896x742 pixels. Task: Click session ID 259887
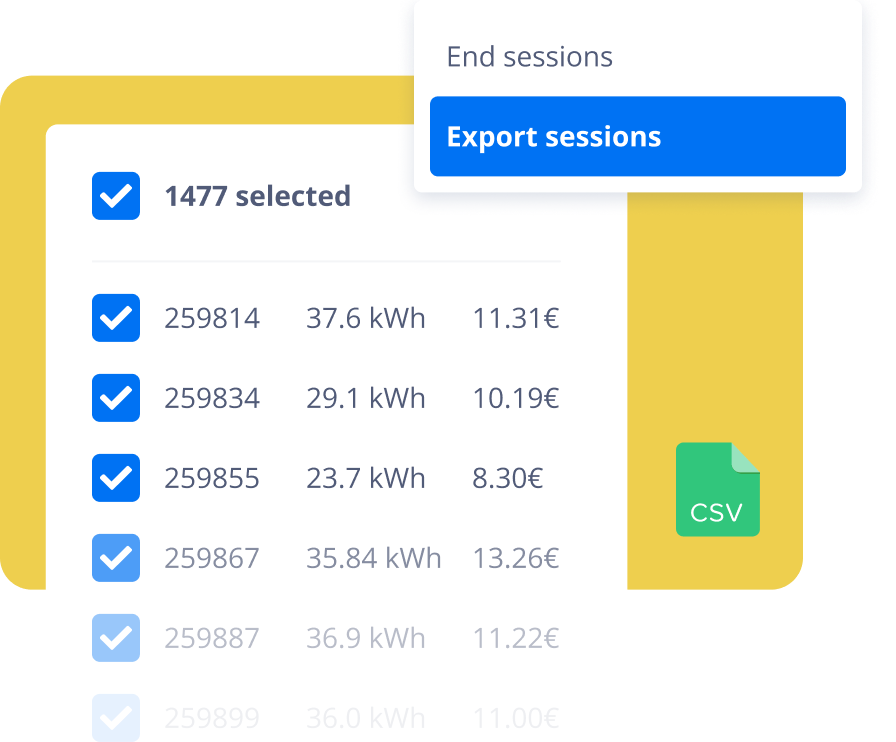point(212,639)
